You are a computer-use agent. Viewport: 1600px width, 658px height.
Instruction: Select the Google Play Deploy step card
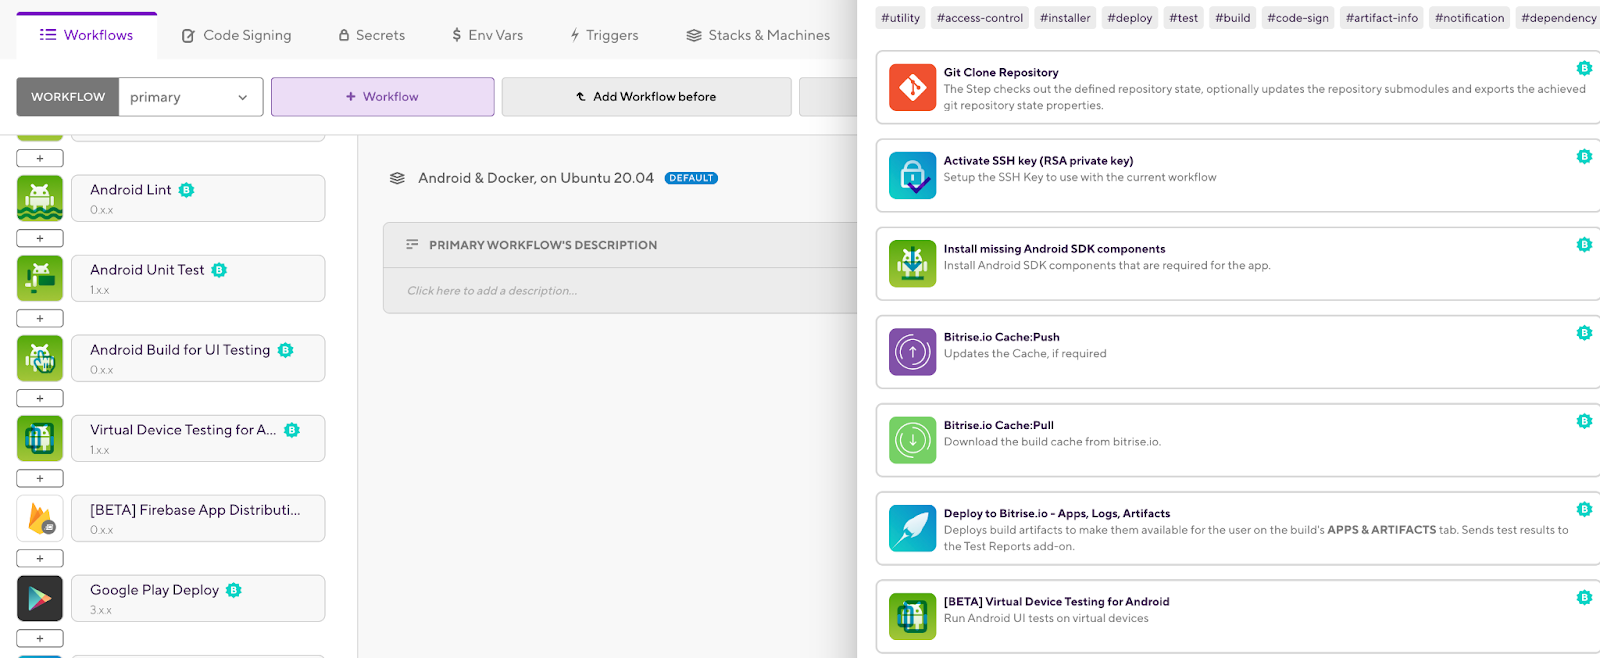click(x=198, y=598)
